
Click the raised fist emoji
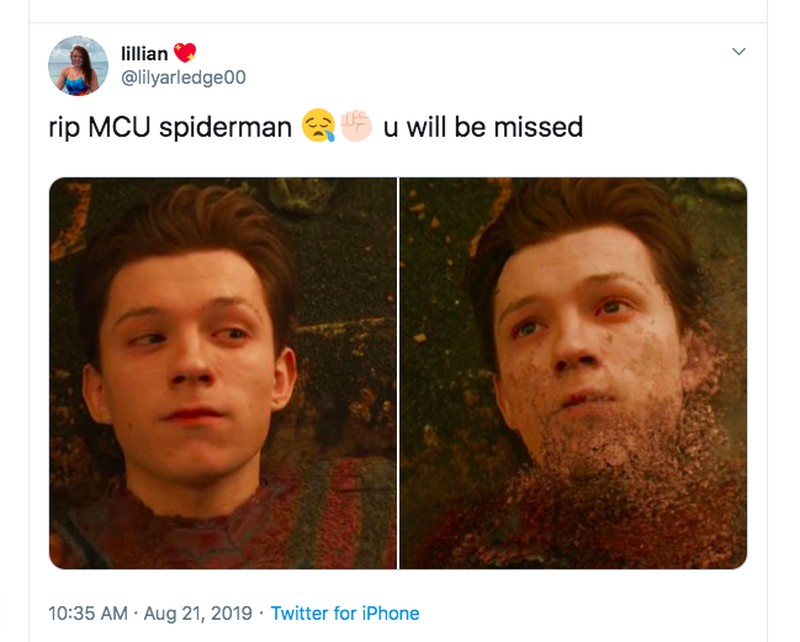pyautogui.click(x=356, y=125)
